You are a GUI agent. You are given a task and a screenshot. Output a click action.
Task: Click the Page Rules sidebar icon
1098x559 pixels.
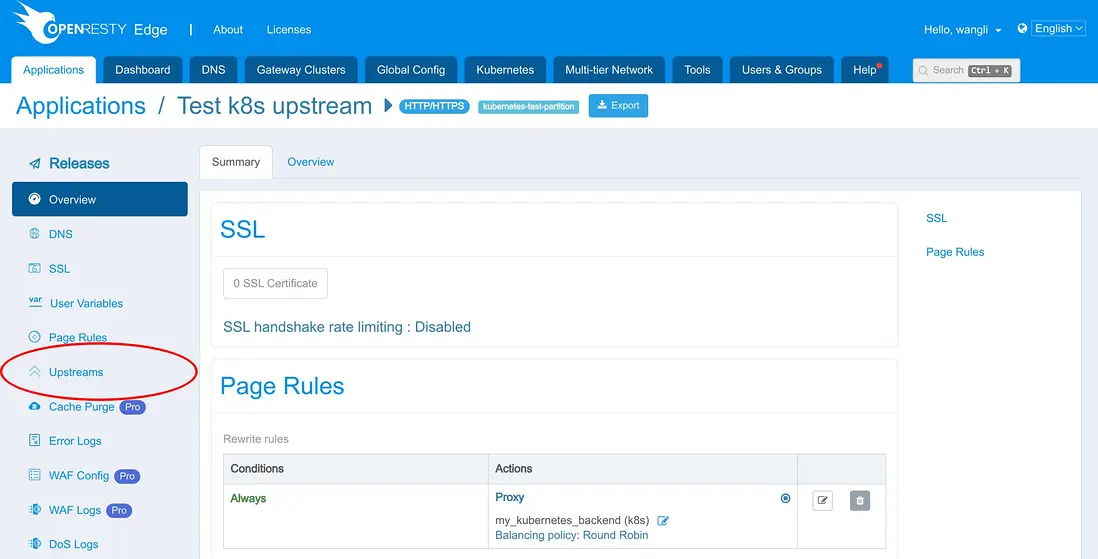[x=34, y=337]
